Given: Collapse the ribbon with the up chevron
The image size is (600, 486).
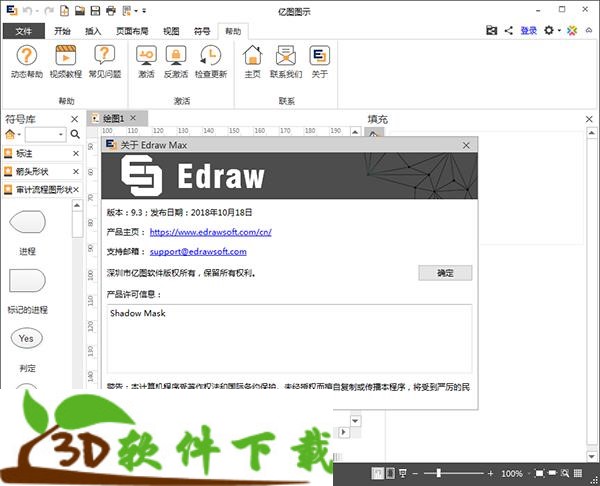Looking at the screenshot, I should coord(589,31).
